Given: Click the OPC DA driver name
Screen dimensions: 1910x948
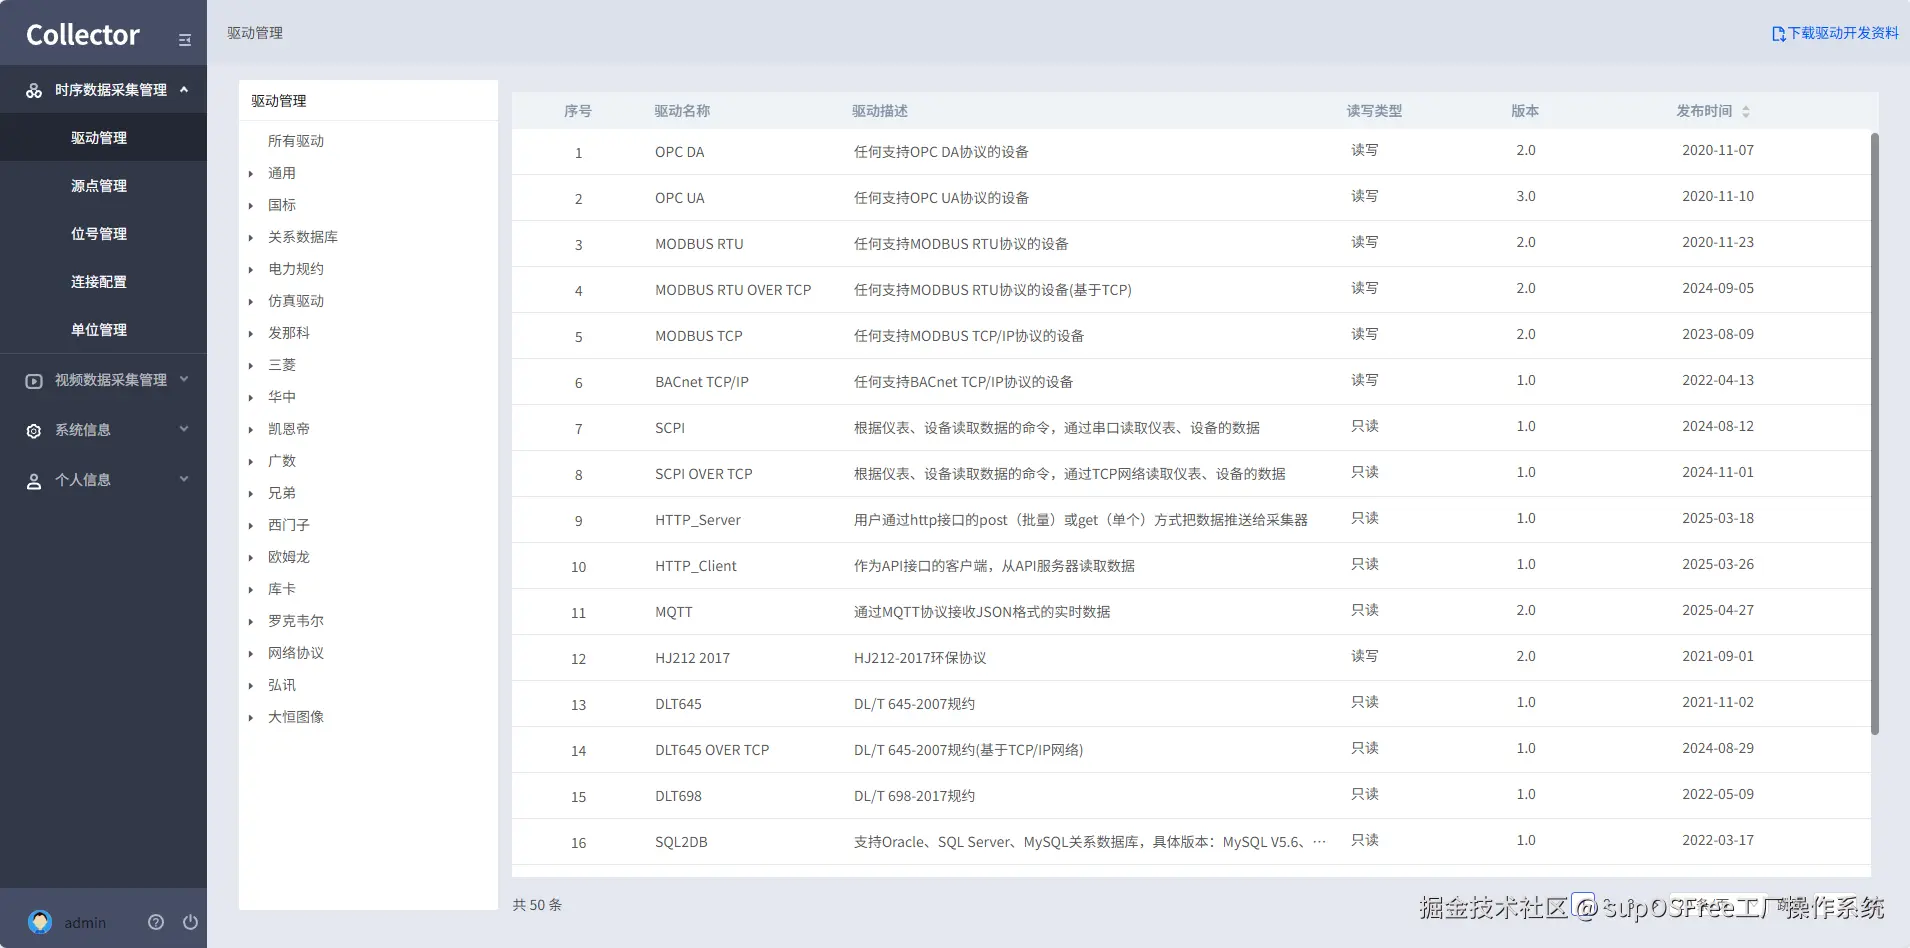Looking at the screenshot, I should click(x=680, y=152).
